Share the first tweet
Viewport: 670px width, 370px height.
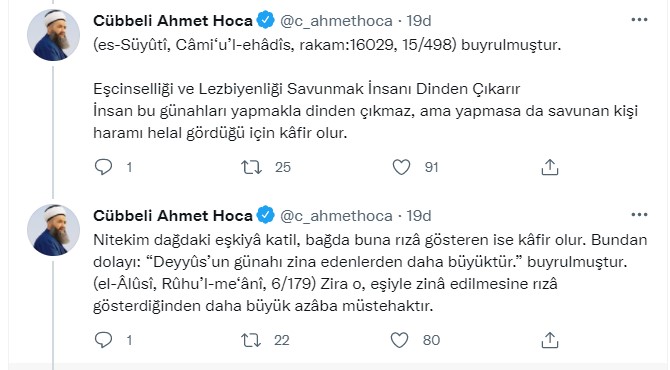[550, 167]
